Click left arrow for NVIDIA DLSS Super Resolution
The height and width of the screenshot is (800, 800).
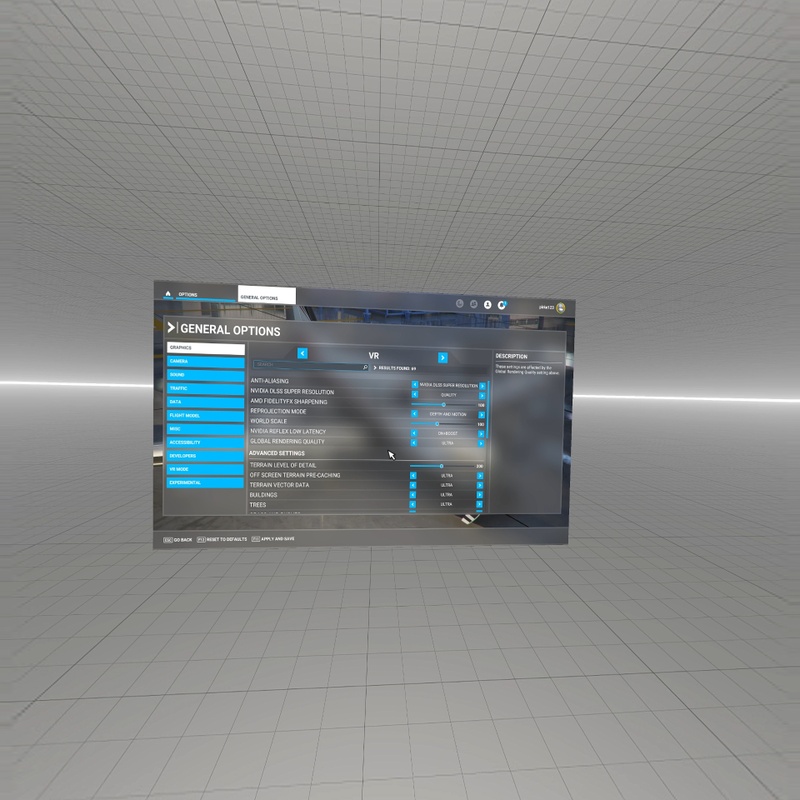click(415, 394)
